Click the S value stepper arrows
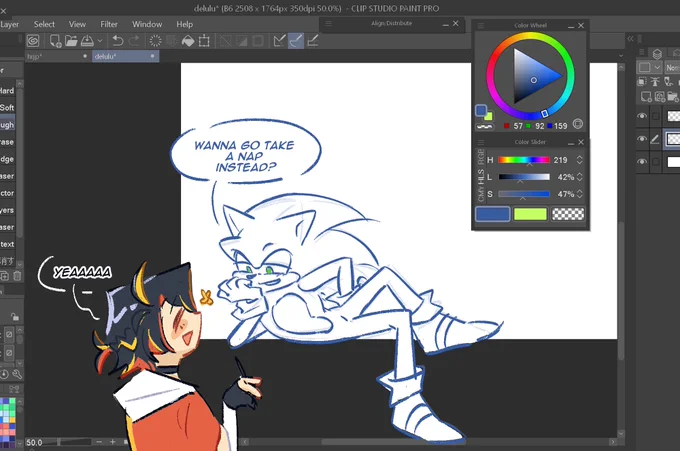The height and width of the screenshot is (451, 680). click(579, 194)
